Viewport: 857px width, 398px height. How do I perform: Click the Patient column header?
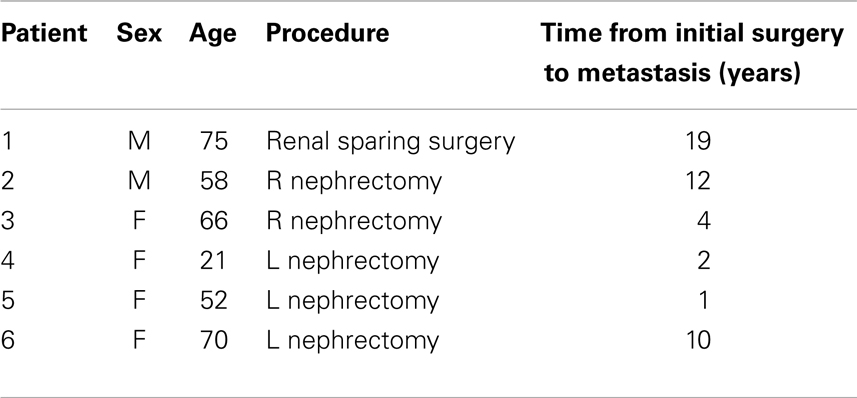pos(44,33)
